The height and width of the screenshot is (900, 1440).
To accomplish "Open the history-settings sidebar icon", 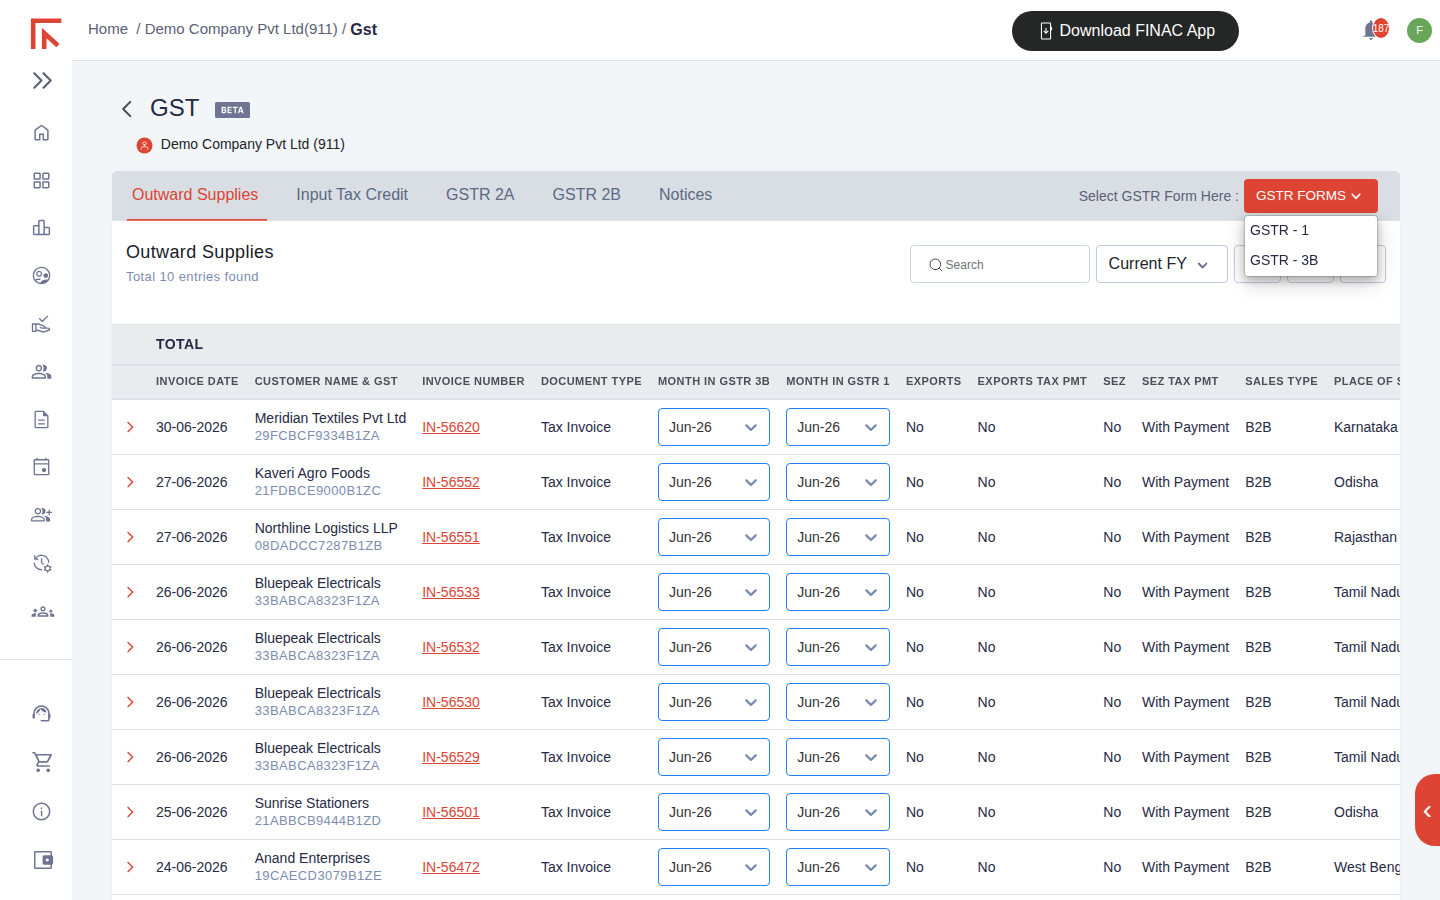I will 41,563.
